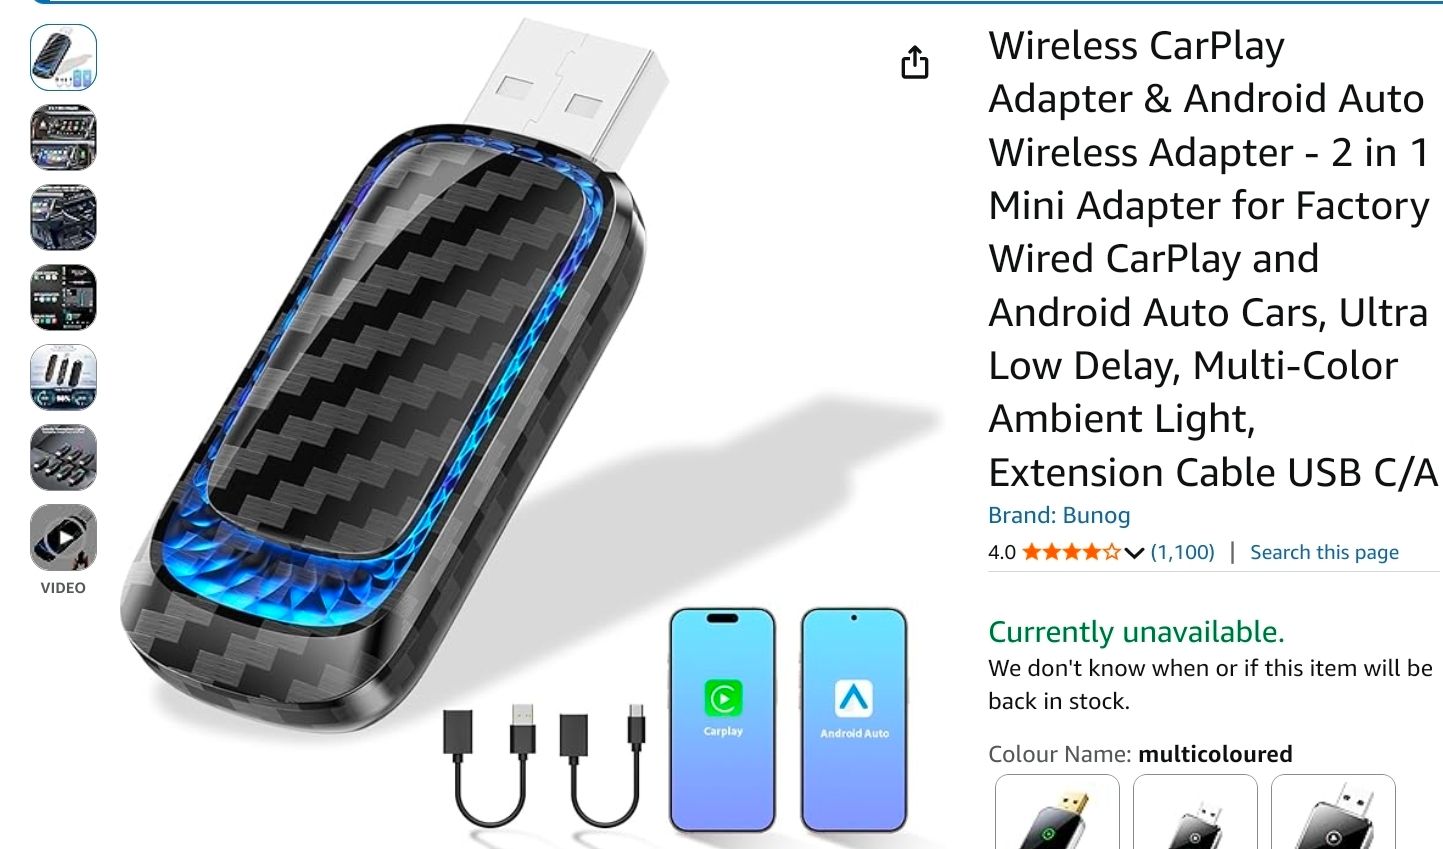Open the Brand: Bunog link
The width and height of the screenshot is (1443, 849).
(x=1059, y=515)
